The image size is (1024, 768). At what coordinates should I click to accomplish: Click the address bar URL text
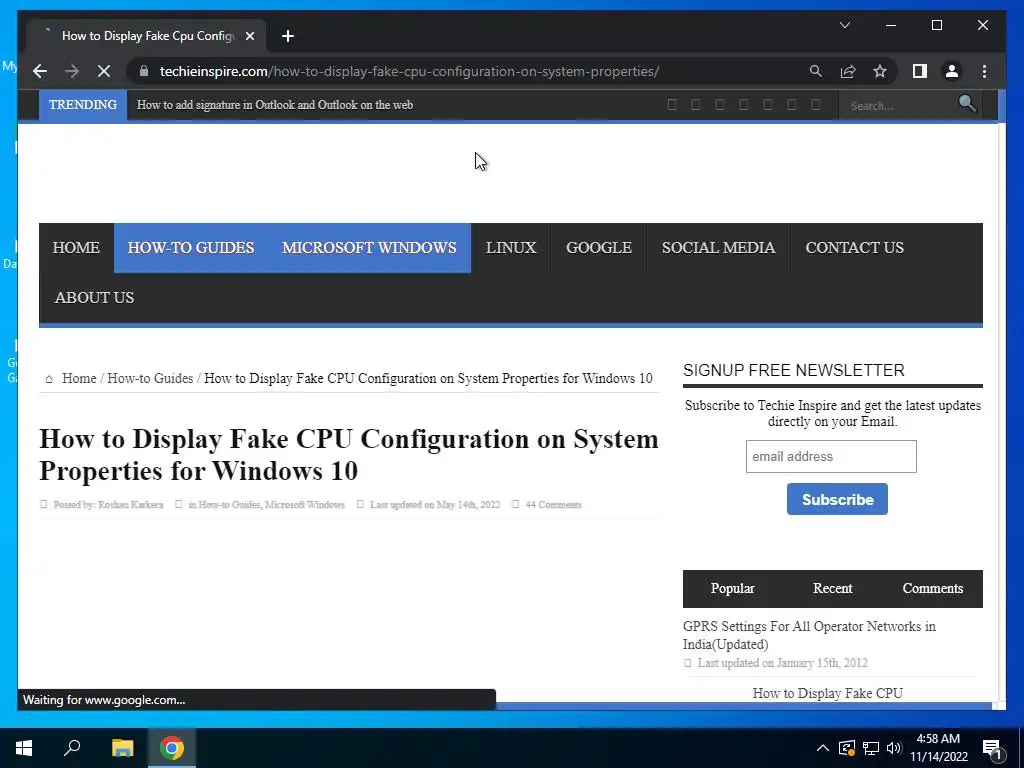point(409,71)
